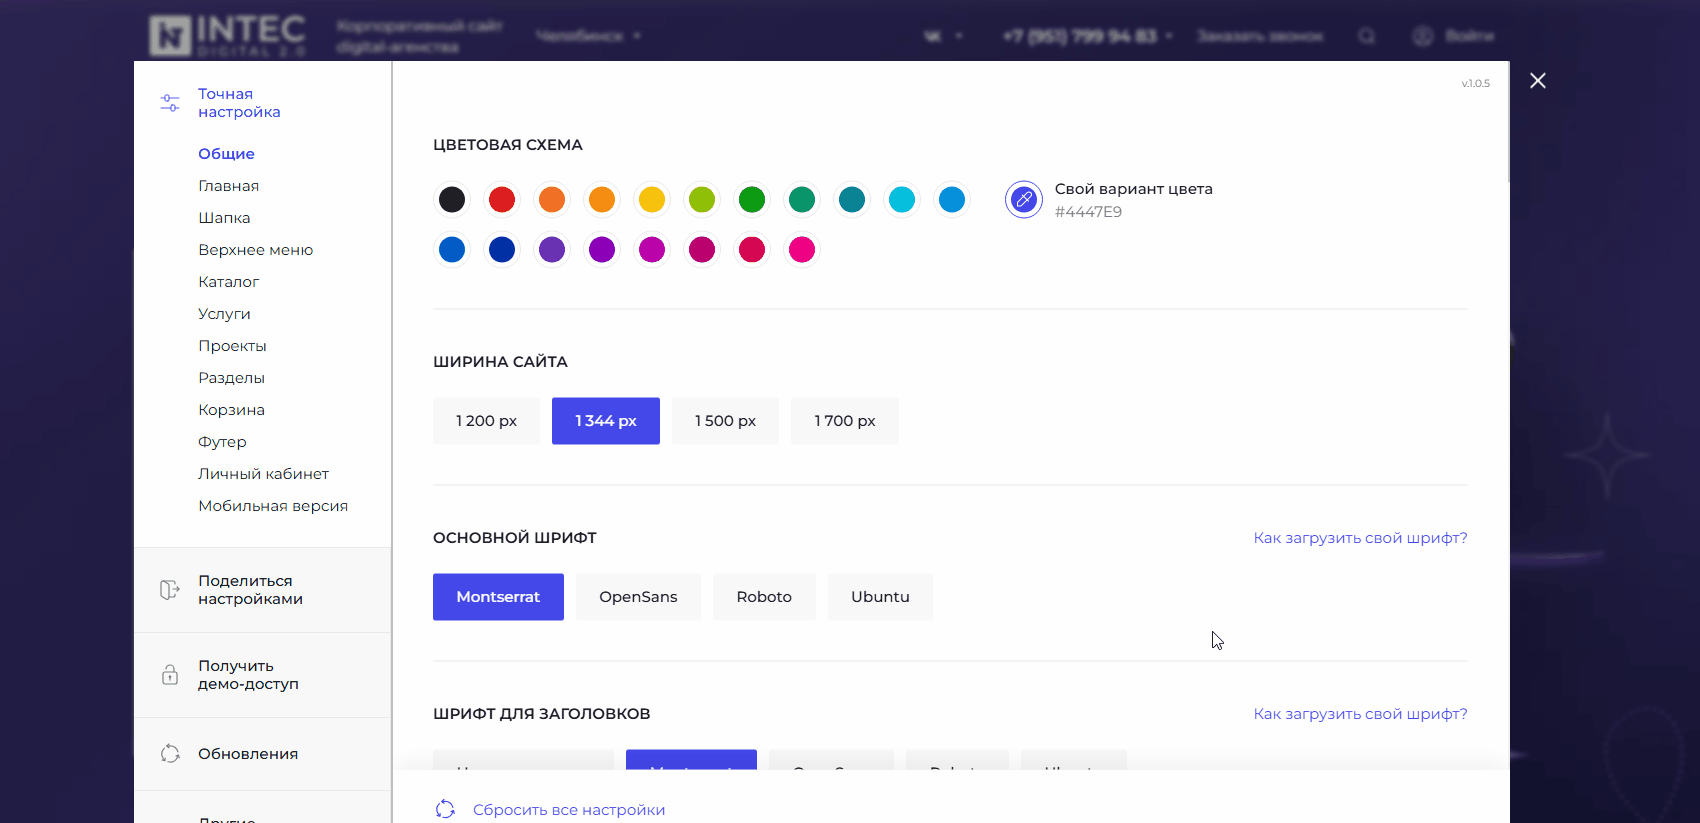The width and height of the screenshot is (1700, 823).
Task: Go to Верхнее меню settings
Action: click(255, 250)
